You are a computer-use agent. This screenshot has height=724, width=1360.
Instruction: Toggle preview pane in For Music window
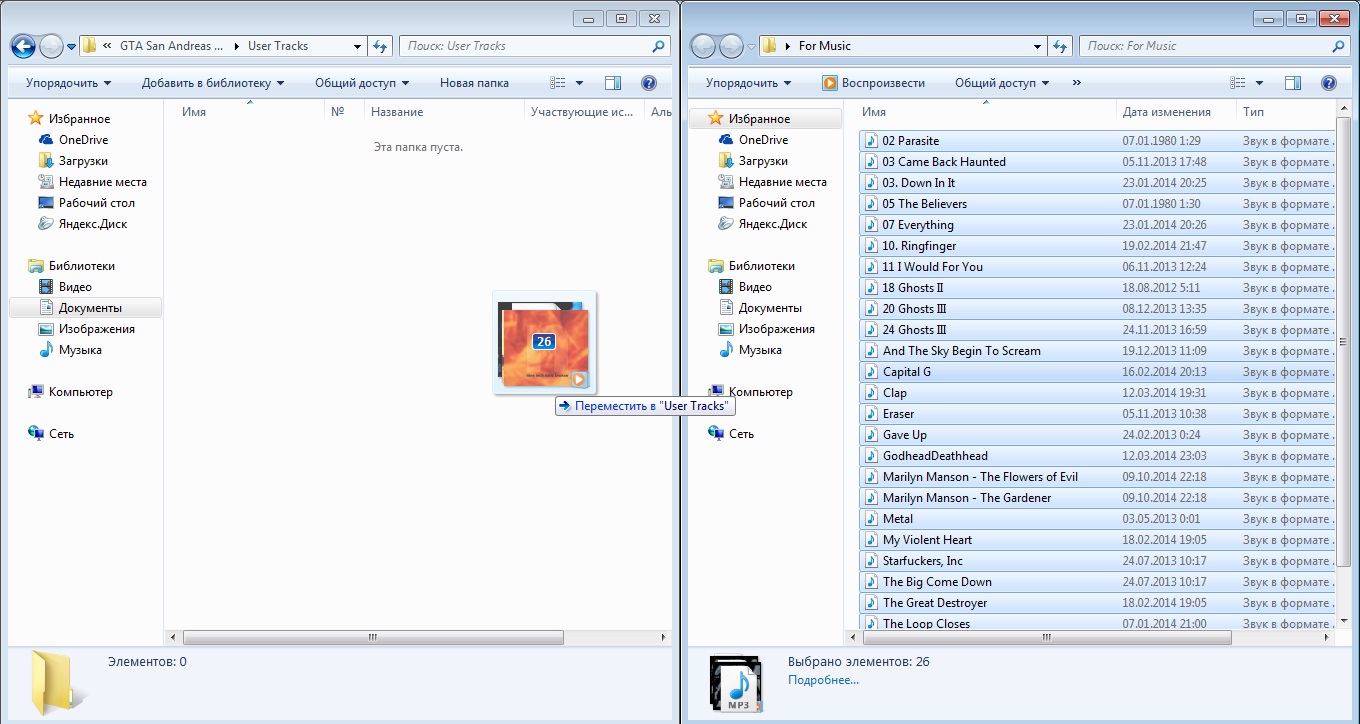(1293, 83)
